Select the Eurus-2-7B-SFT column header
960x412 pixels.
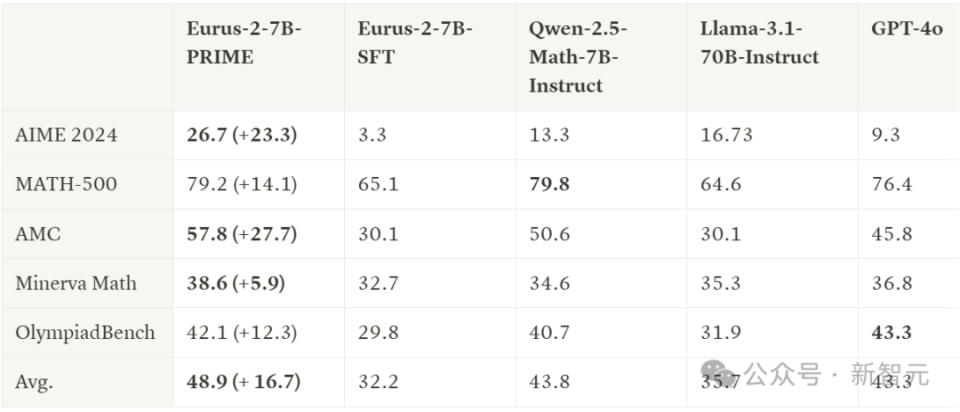415,43
